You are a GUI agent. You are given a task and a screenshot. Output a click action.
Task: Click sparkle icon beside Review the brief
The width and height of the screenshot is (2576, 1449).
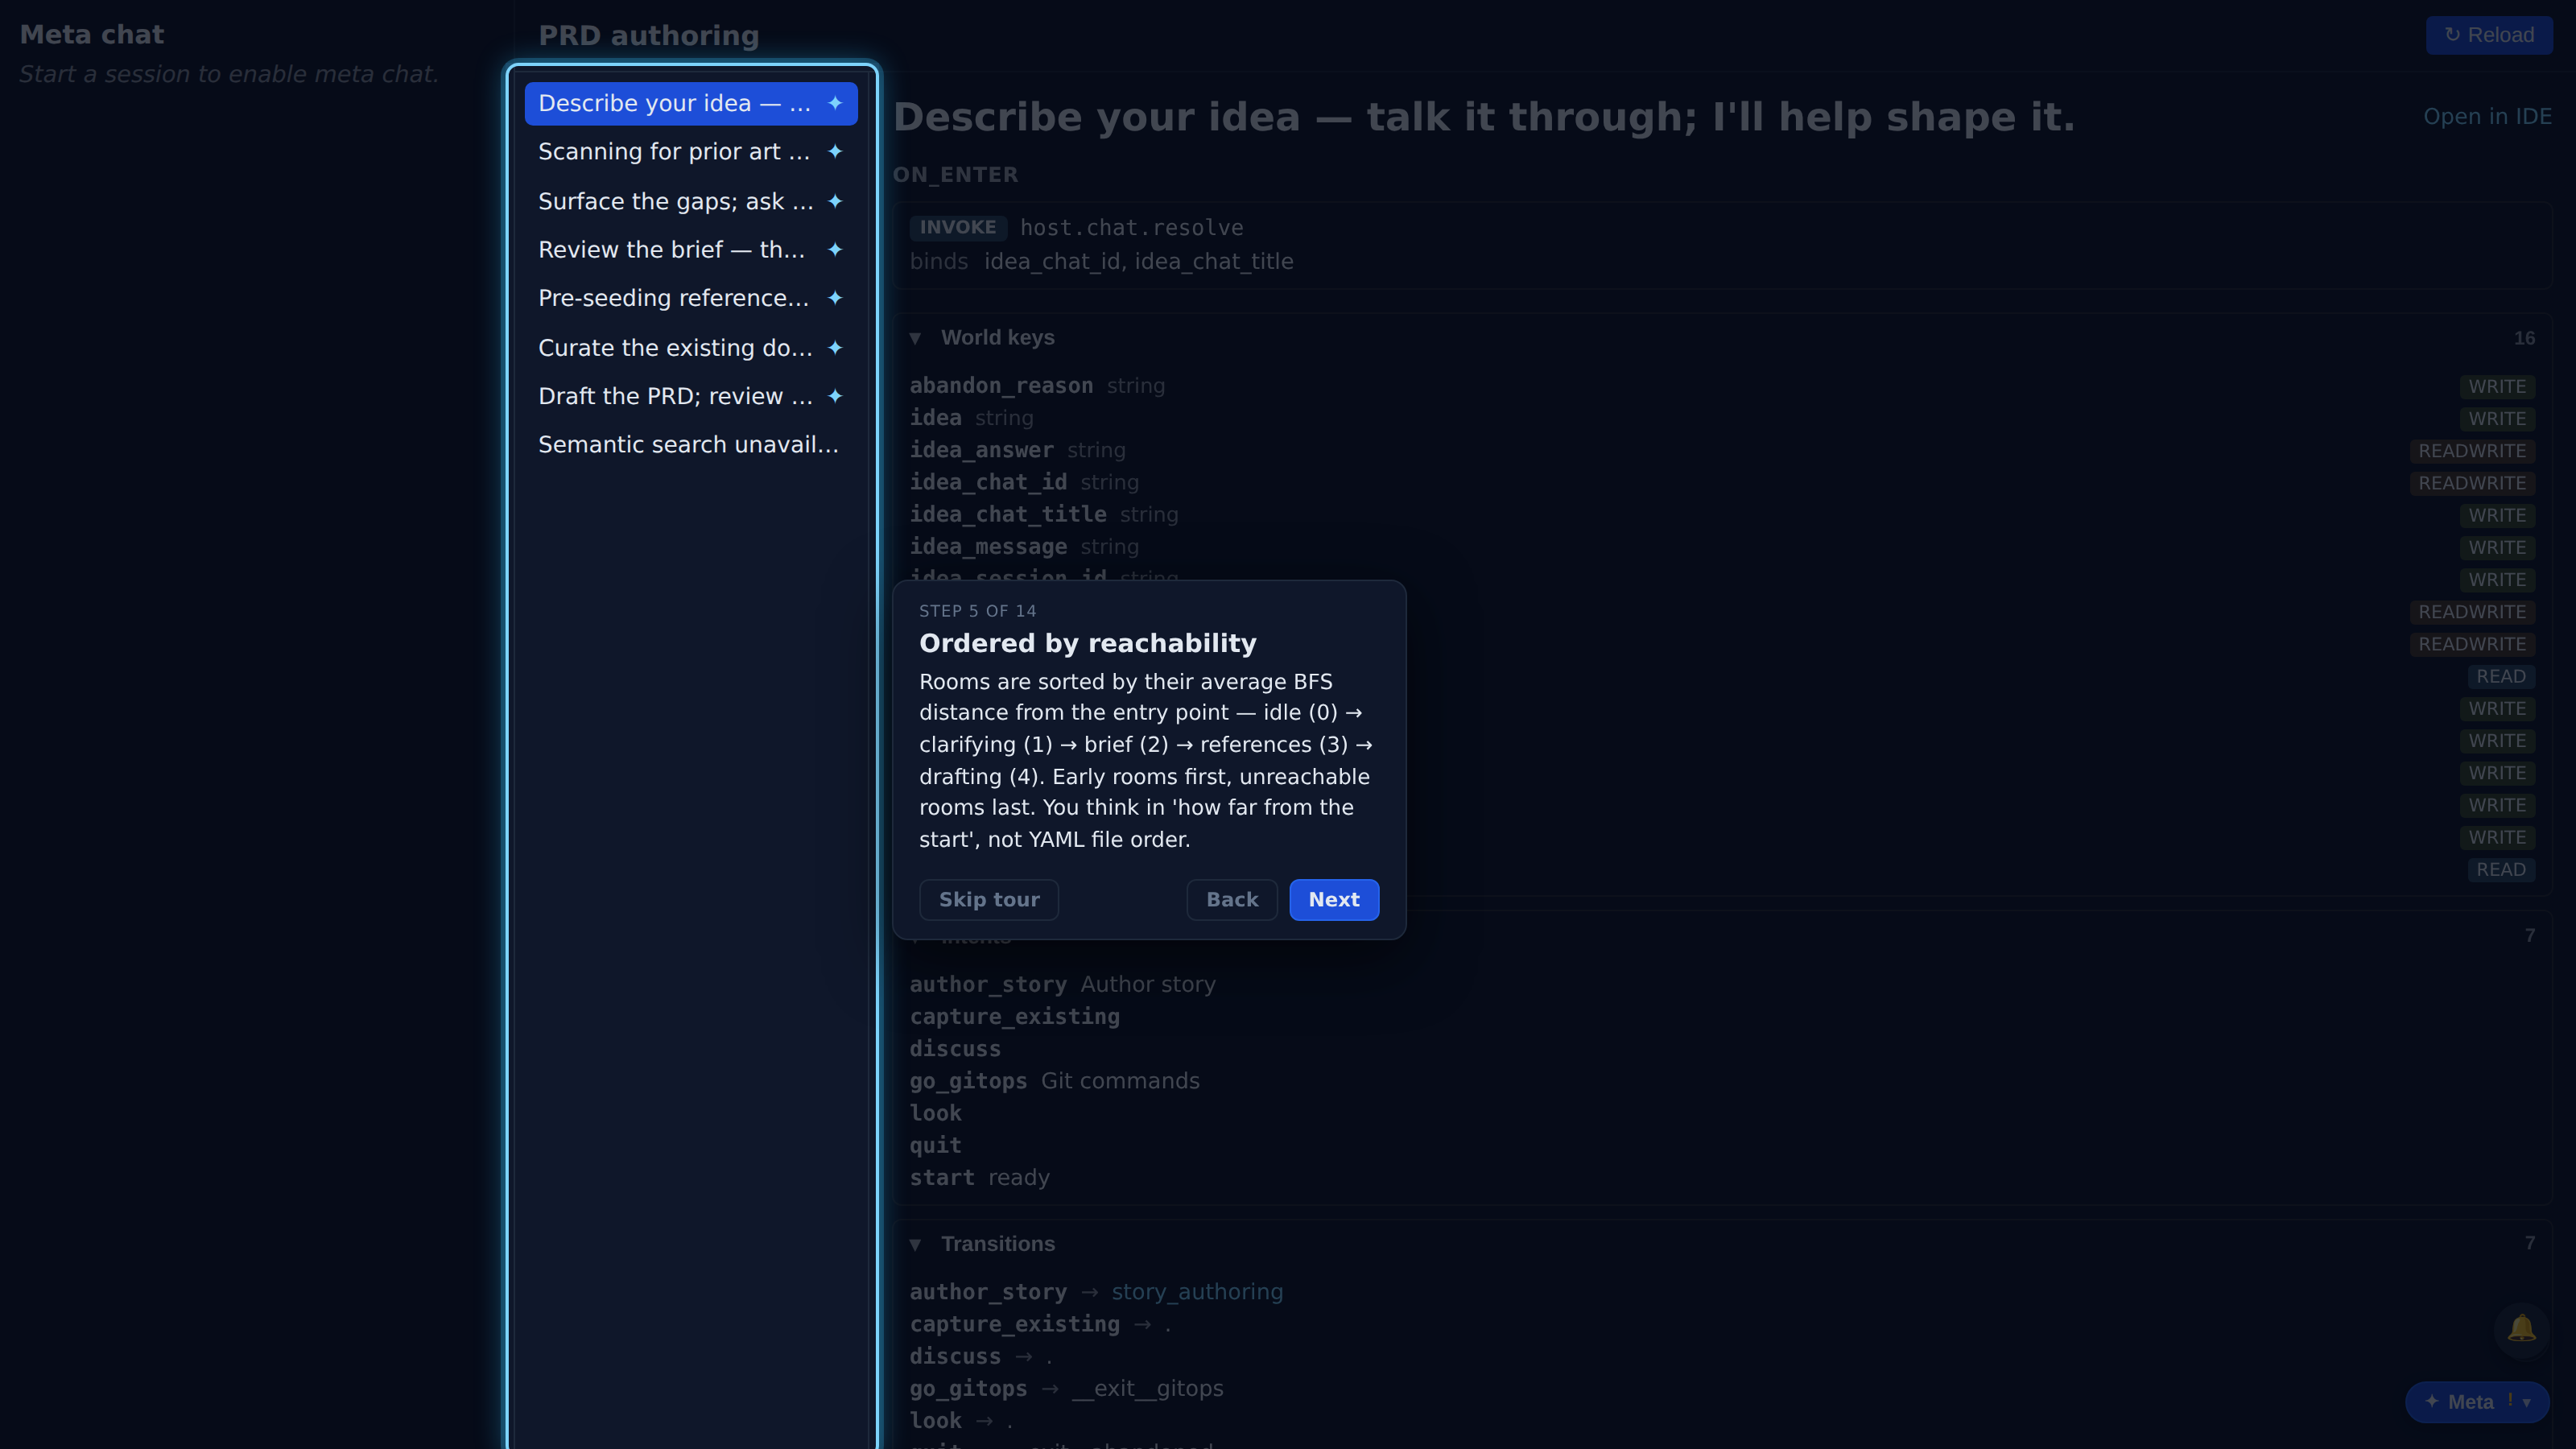835,250
